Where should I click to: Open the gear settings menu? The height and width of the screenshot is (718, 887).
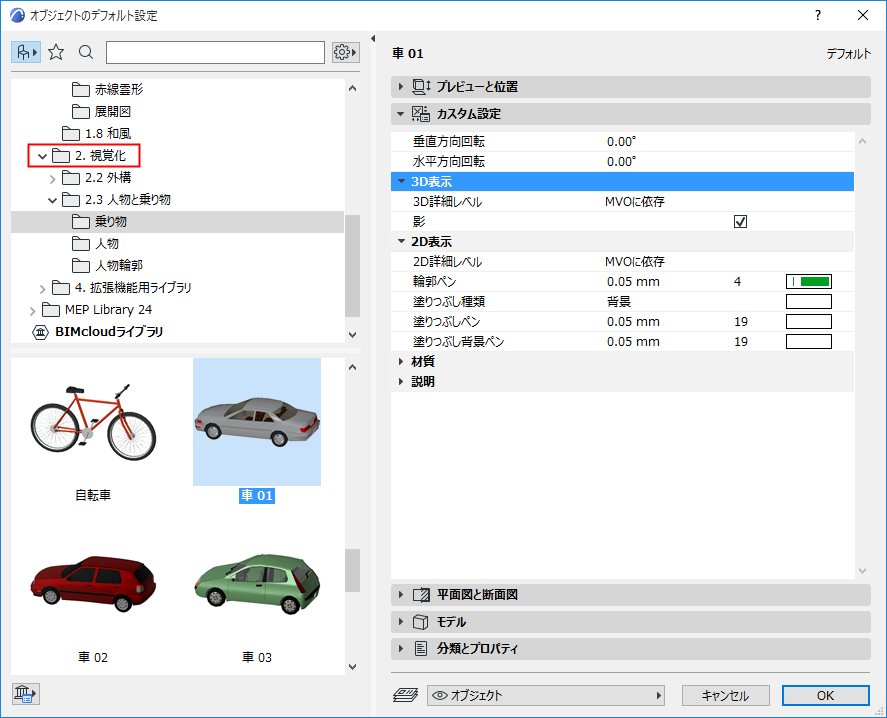346,53
